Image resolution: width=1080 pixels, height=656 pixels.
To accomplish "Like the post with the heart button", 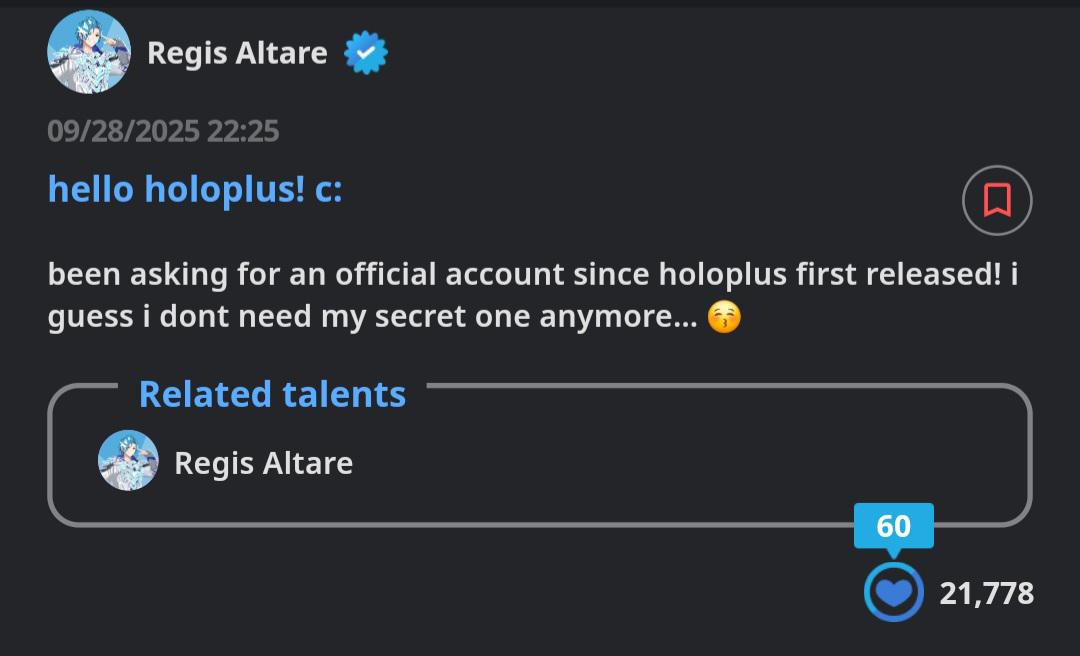I will tap(893, 593).
